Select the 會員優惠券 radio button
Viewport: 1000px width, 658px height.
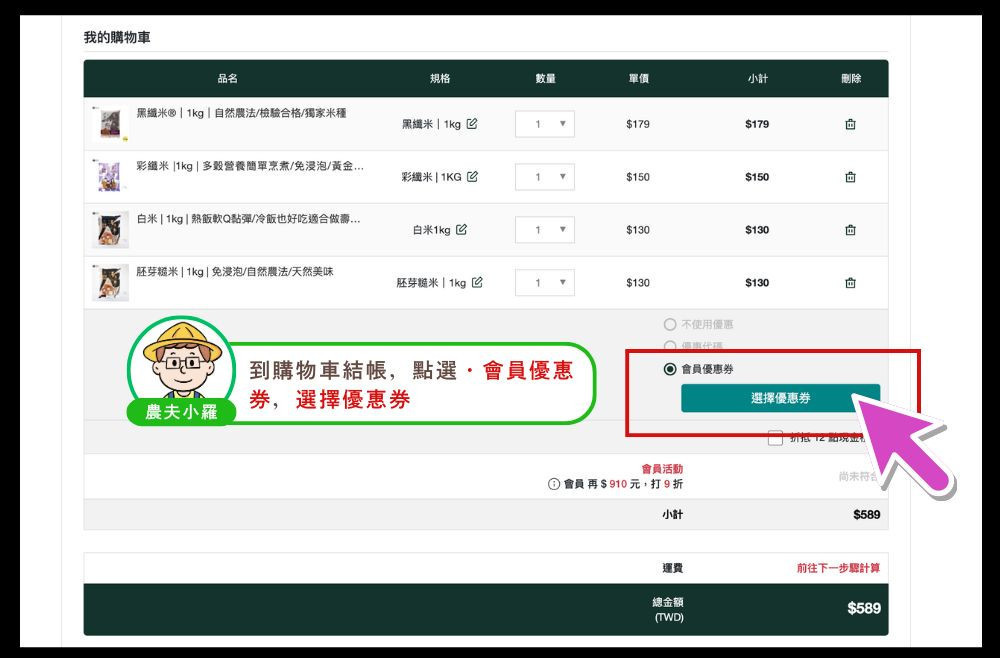670,369
